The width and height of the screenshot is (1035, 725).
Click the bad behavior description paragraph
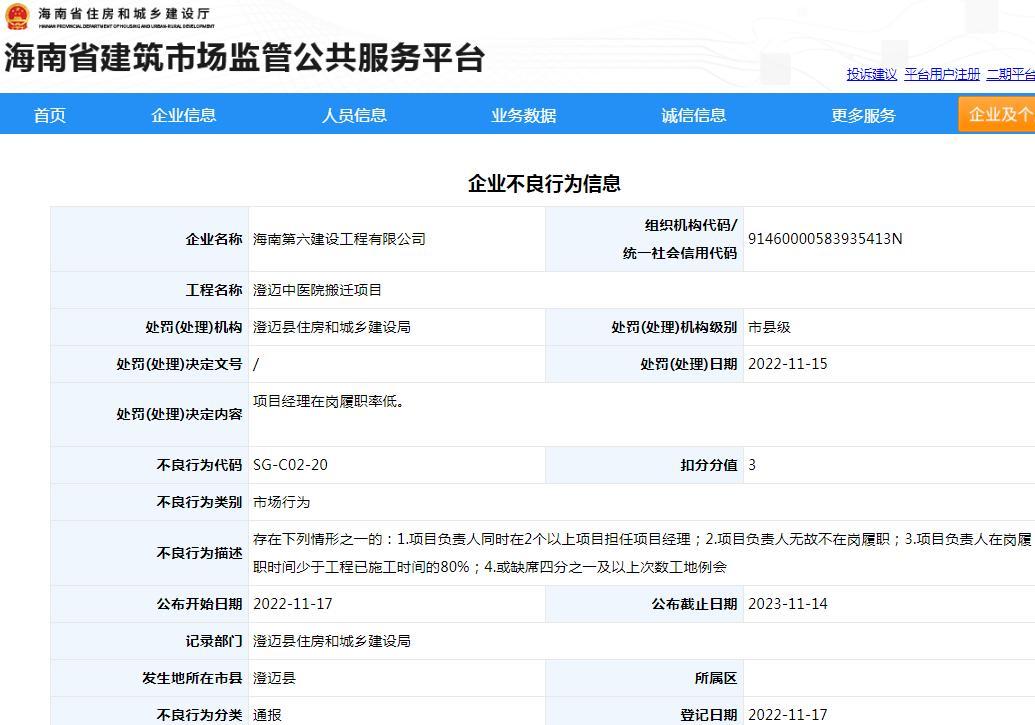(642, 553)
